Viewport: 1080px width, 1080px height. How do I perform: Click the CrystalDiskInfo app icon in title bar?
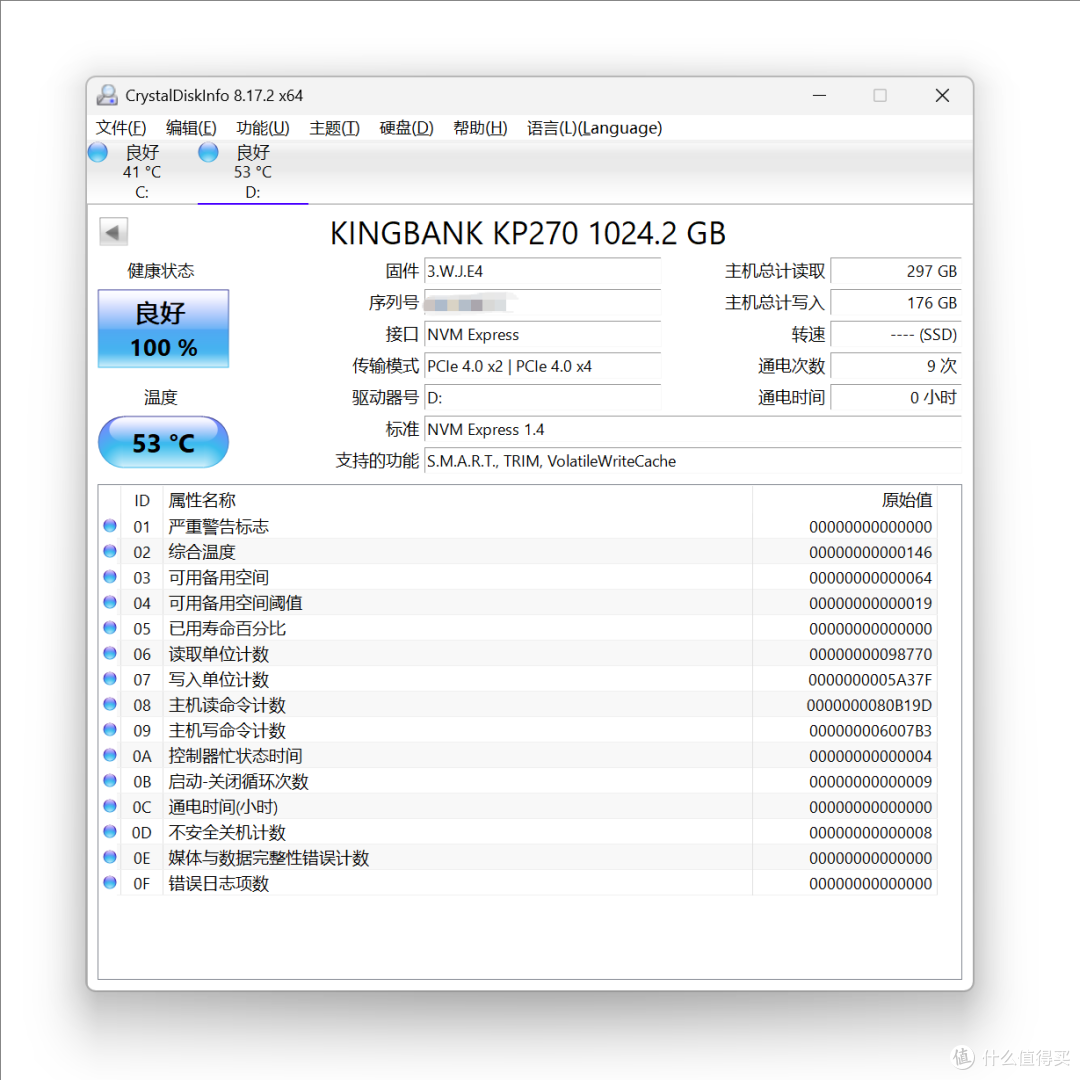click(107, 95)
